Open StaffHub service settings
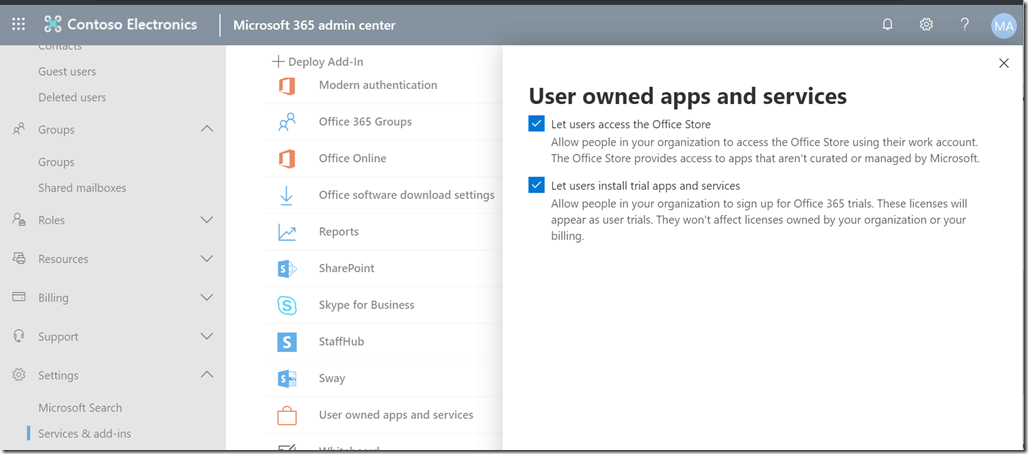 (x=342, y=342)
